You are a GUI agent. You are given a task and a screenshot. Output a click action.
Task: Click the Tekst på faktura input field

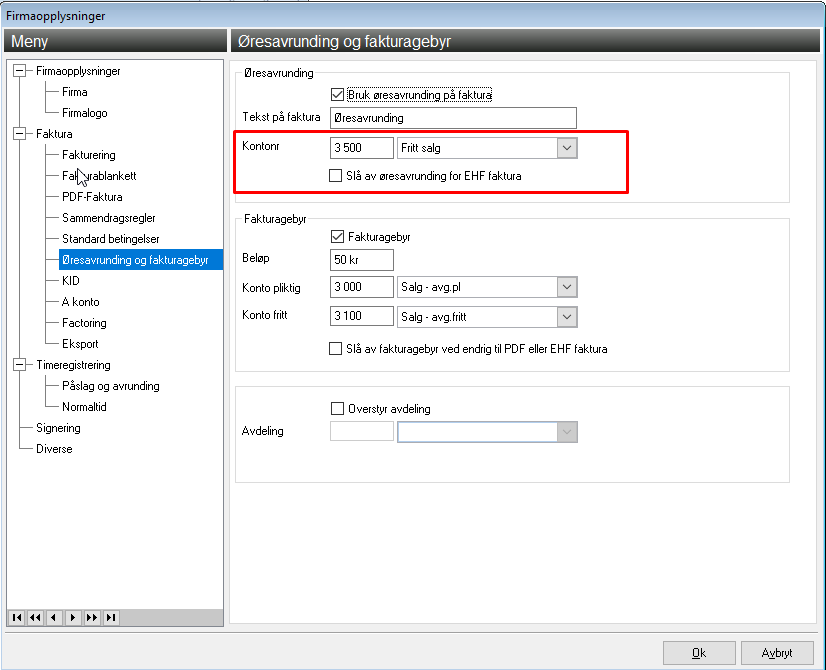[453, 118]
